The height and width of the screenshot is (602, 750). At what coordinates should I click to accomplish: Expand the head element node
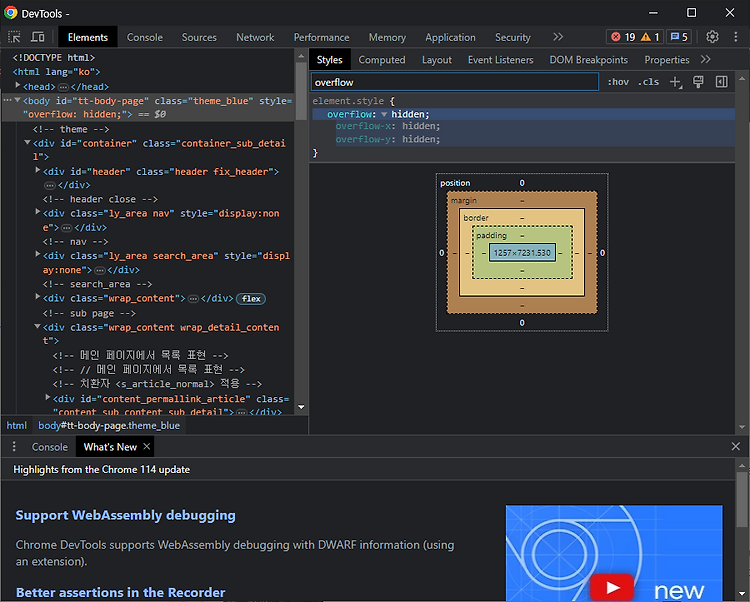(16, 87)
